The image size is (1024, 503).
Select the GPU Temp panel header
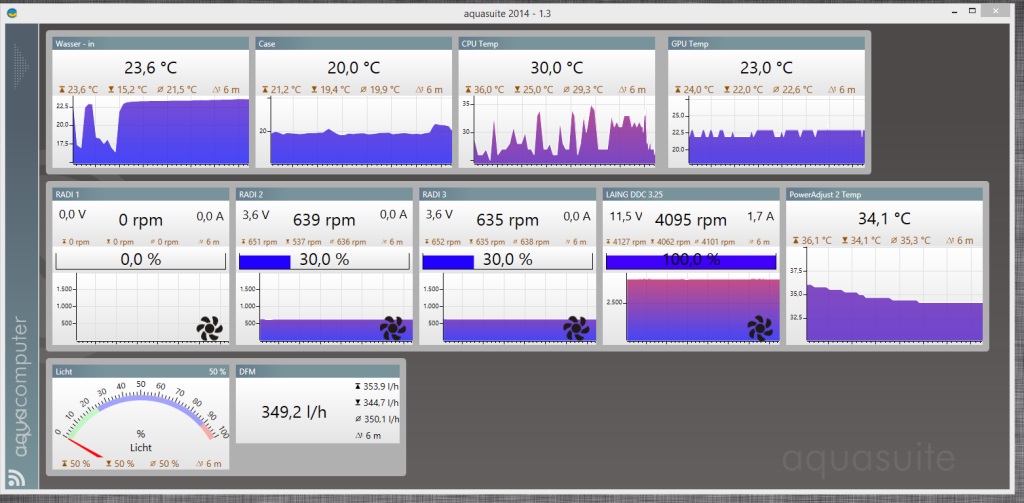(x=765, y=44)
